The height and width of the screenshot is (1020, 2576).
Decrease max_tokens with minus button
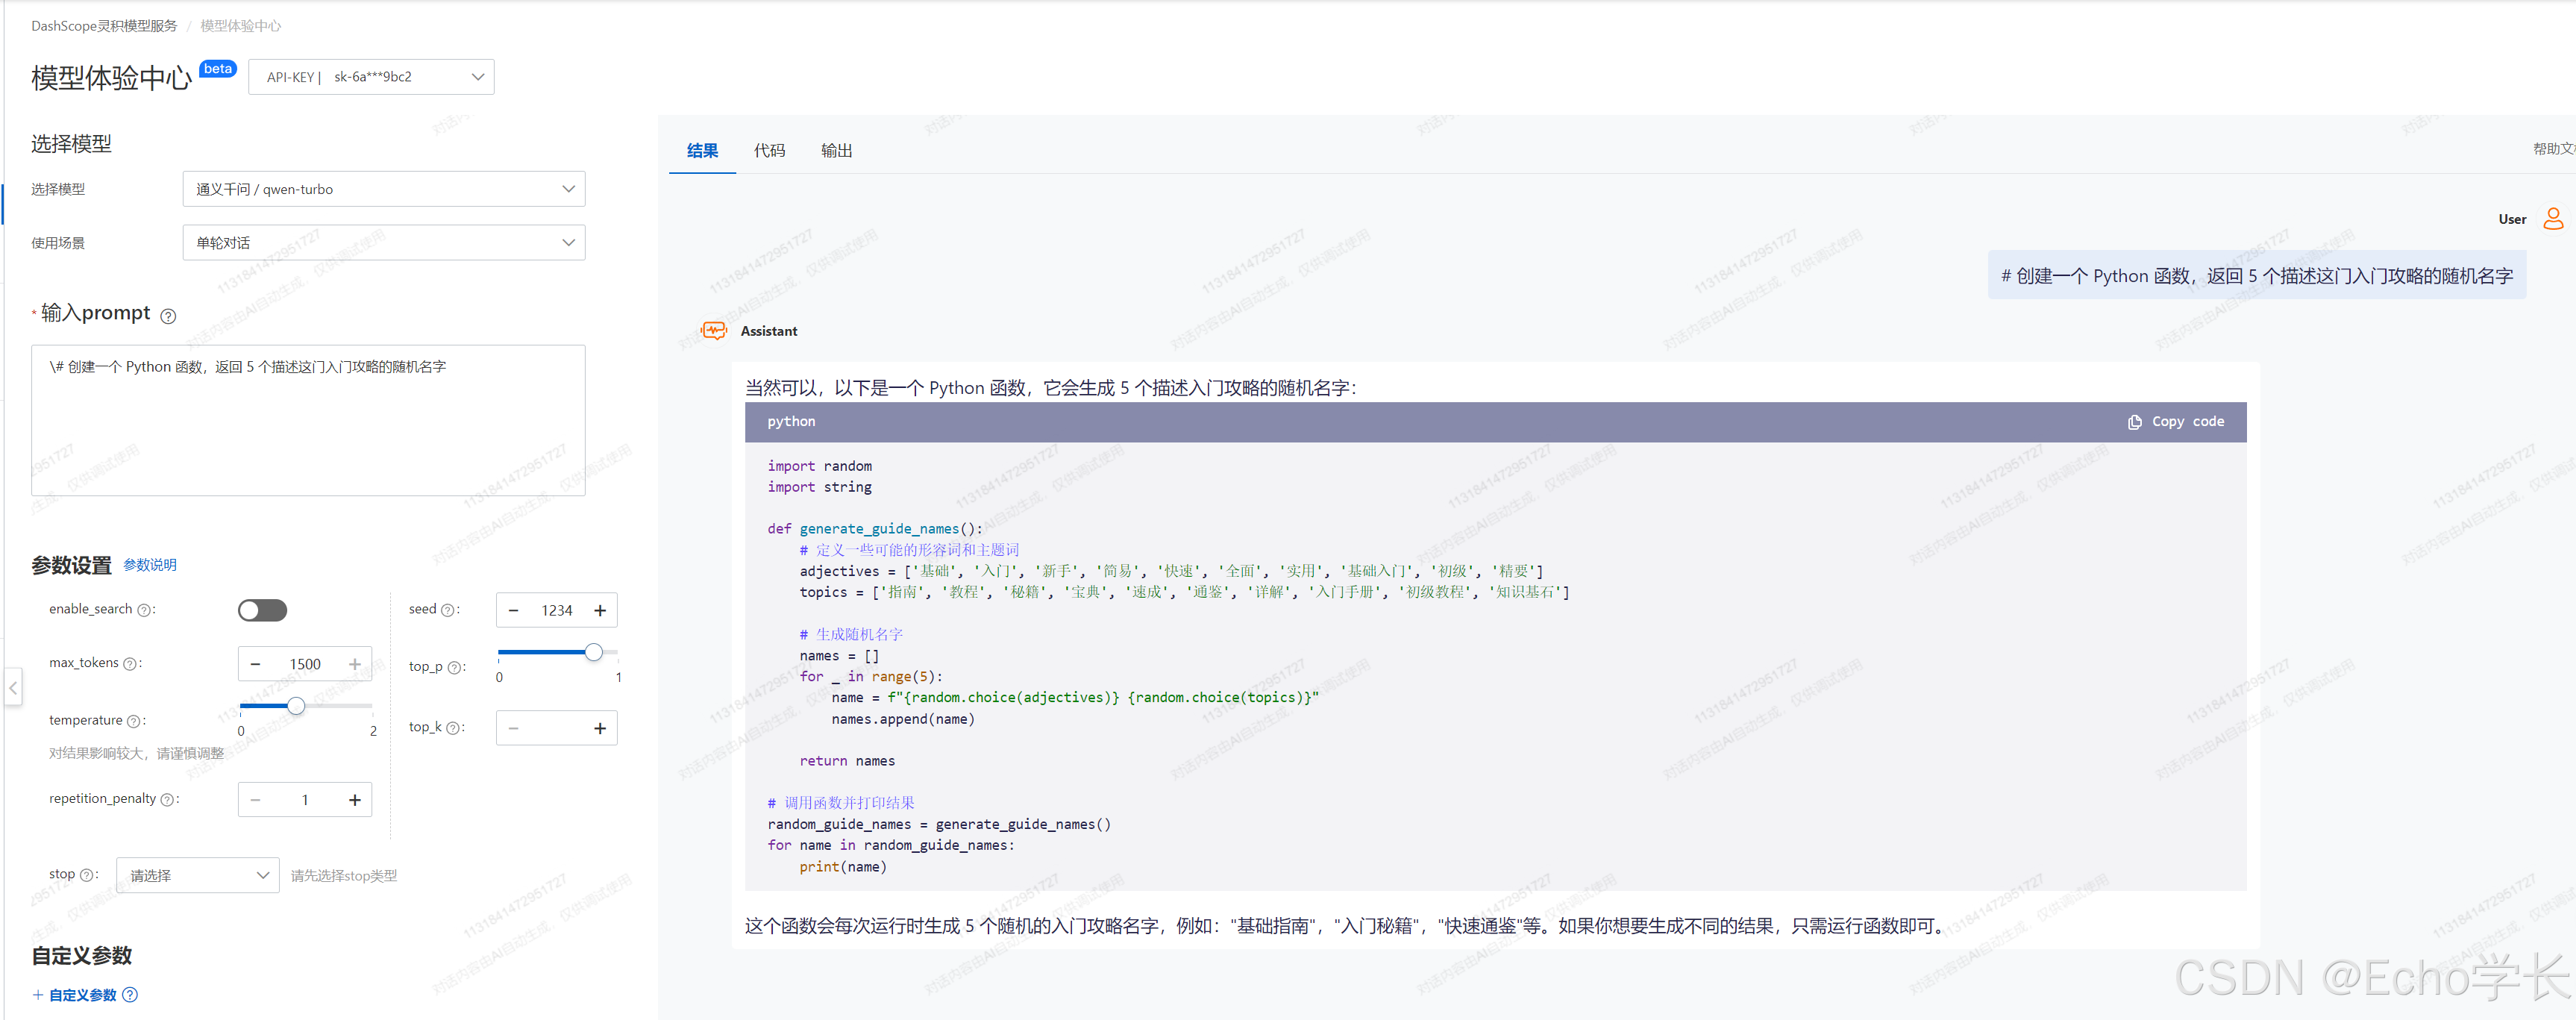click(255, 664)
